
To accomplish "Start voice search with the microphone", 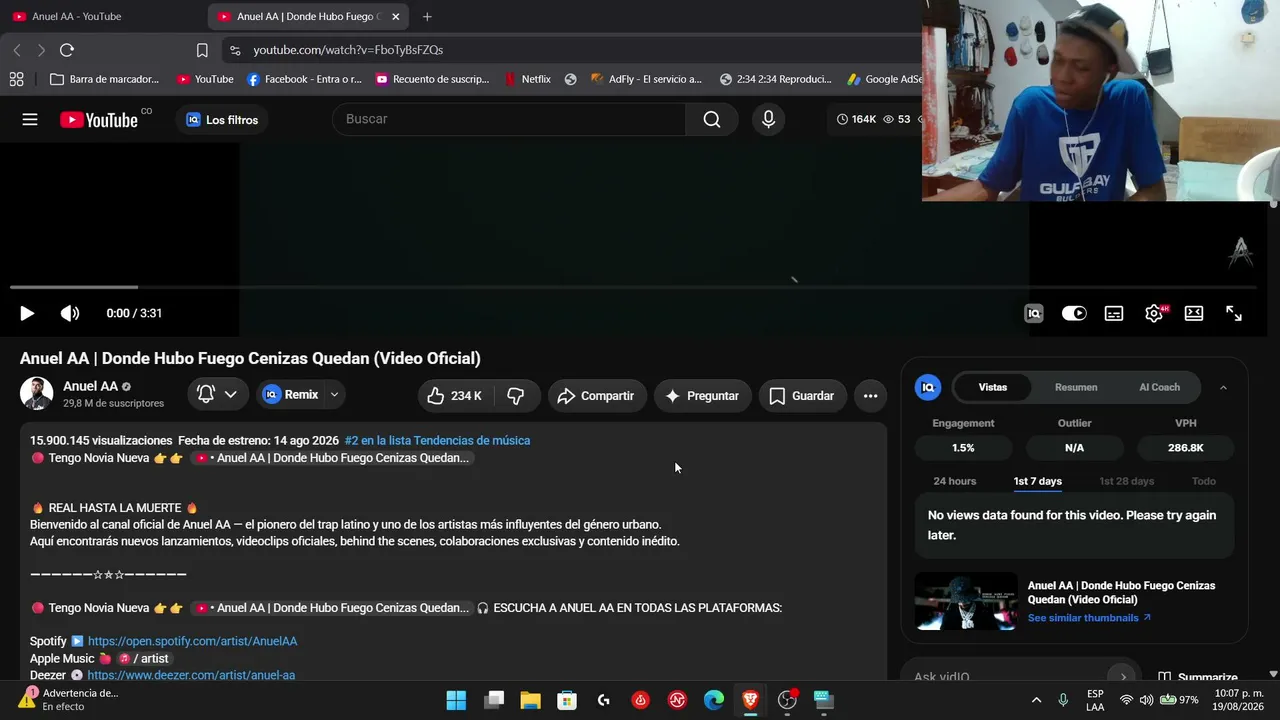I will (x=768, y=119).
